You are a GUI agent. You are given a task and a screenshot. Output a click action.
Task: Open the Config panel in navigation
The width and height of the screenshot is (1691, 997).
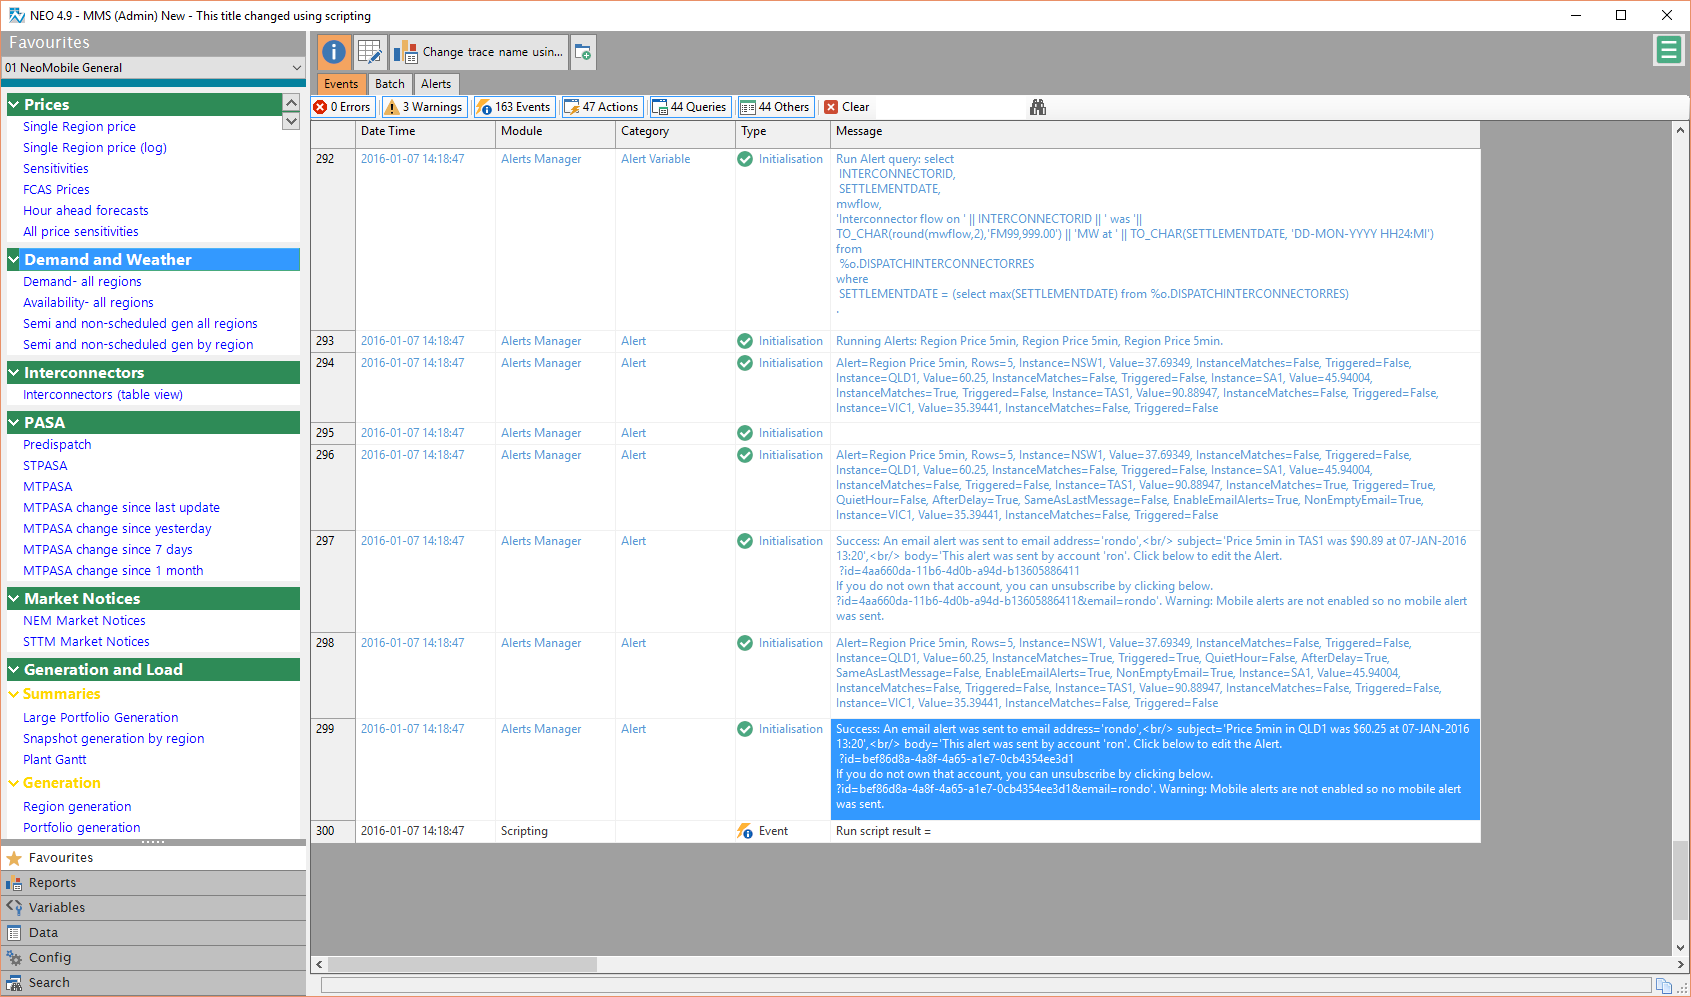[49, 958]
